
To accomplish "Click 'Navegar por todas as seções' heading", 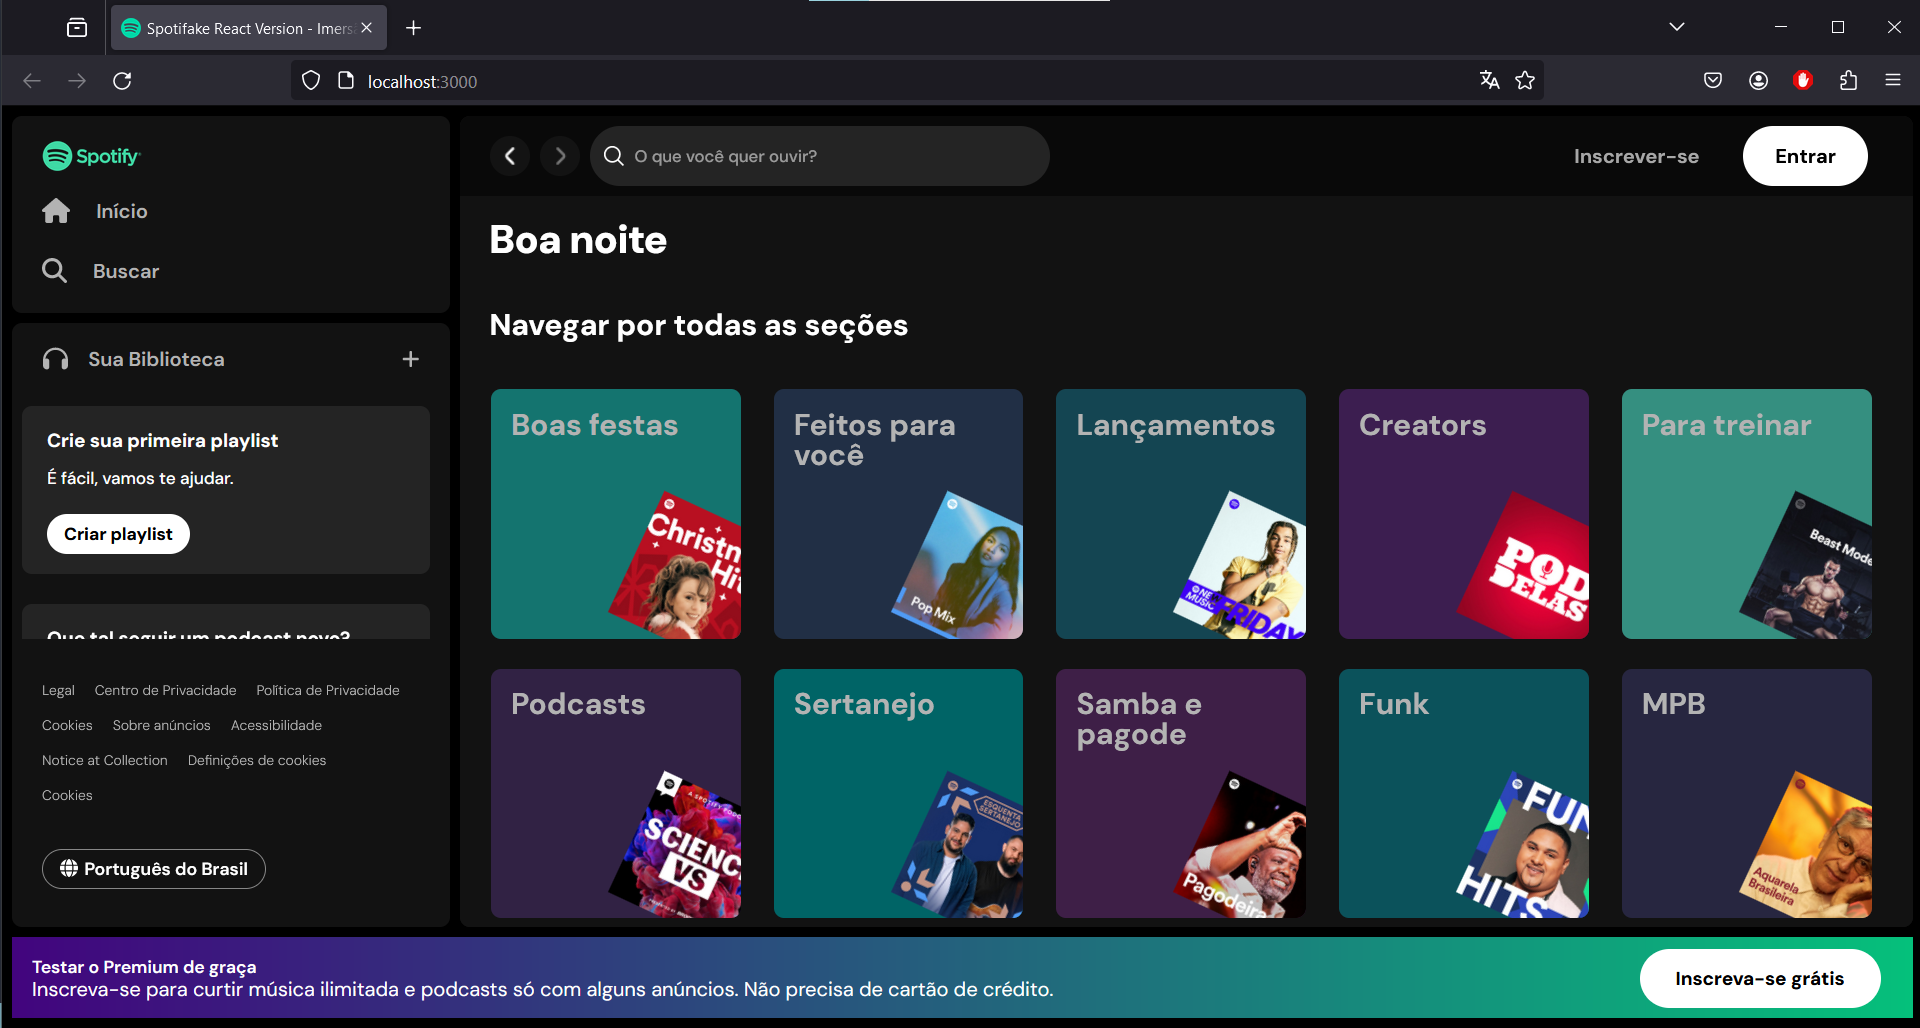I will [x=699, y=326].
